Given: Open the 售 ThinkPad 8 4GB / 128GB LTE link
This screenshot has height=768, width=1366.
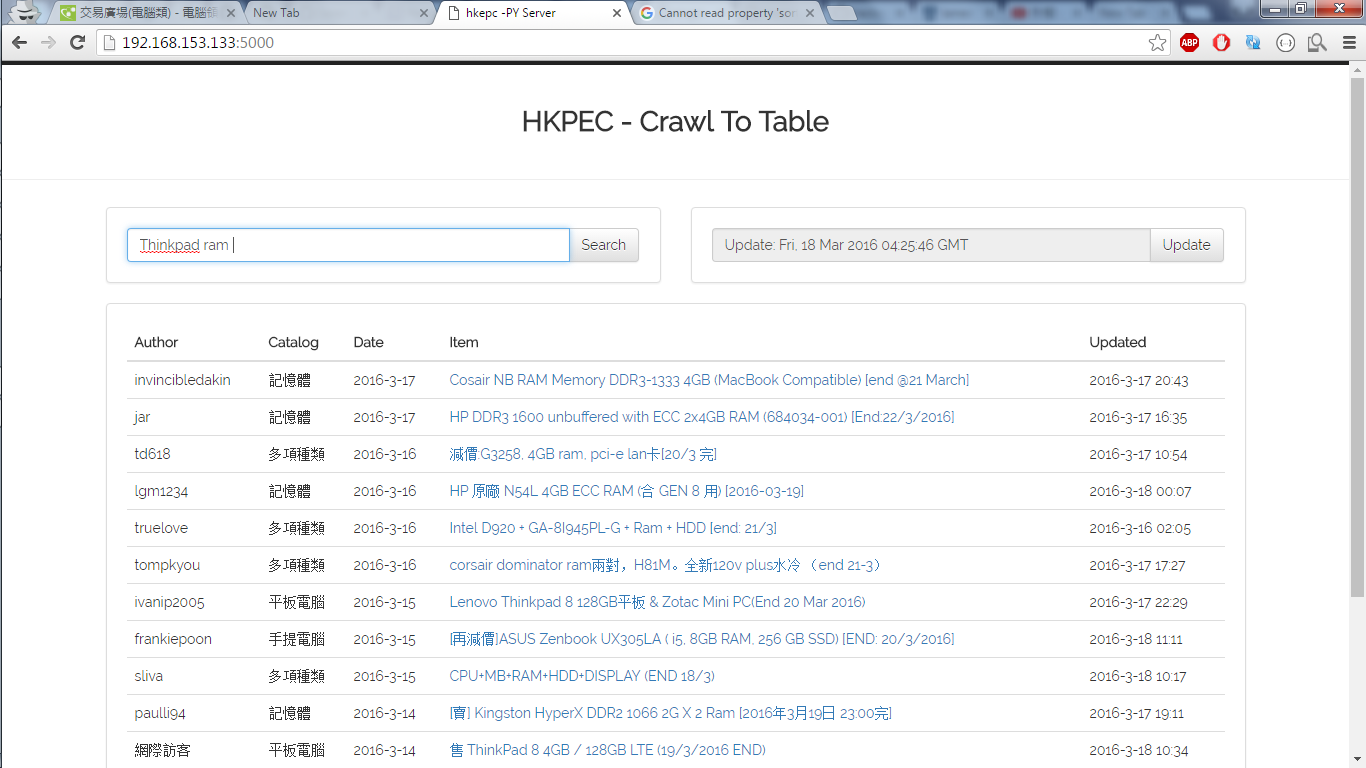Looking at the screenshot, I should point(607,750).
